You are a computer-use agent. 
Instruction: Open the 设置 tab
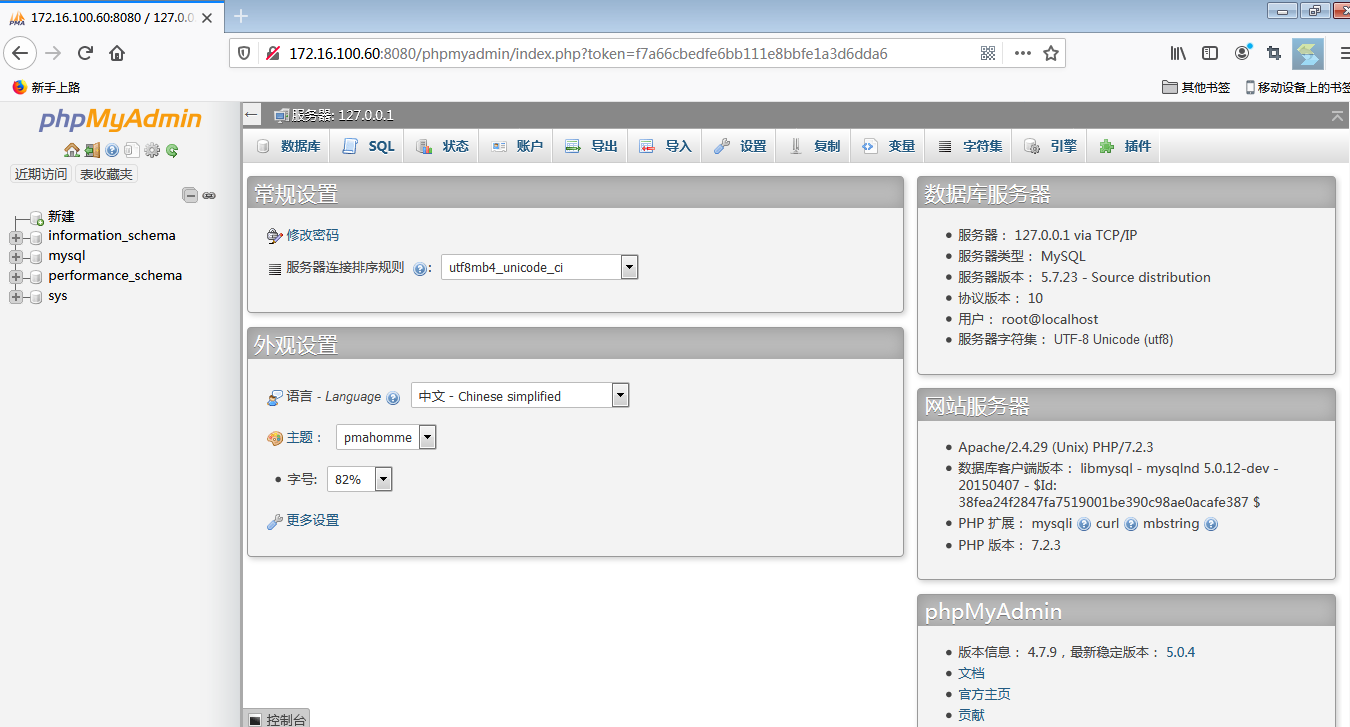[740, 146]
